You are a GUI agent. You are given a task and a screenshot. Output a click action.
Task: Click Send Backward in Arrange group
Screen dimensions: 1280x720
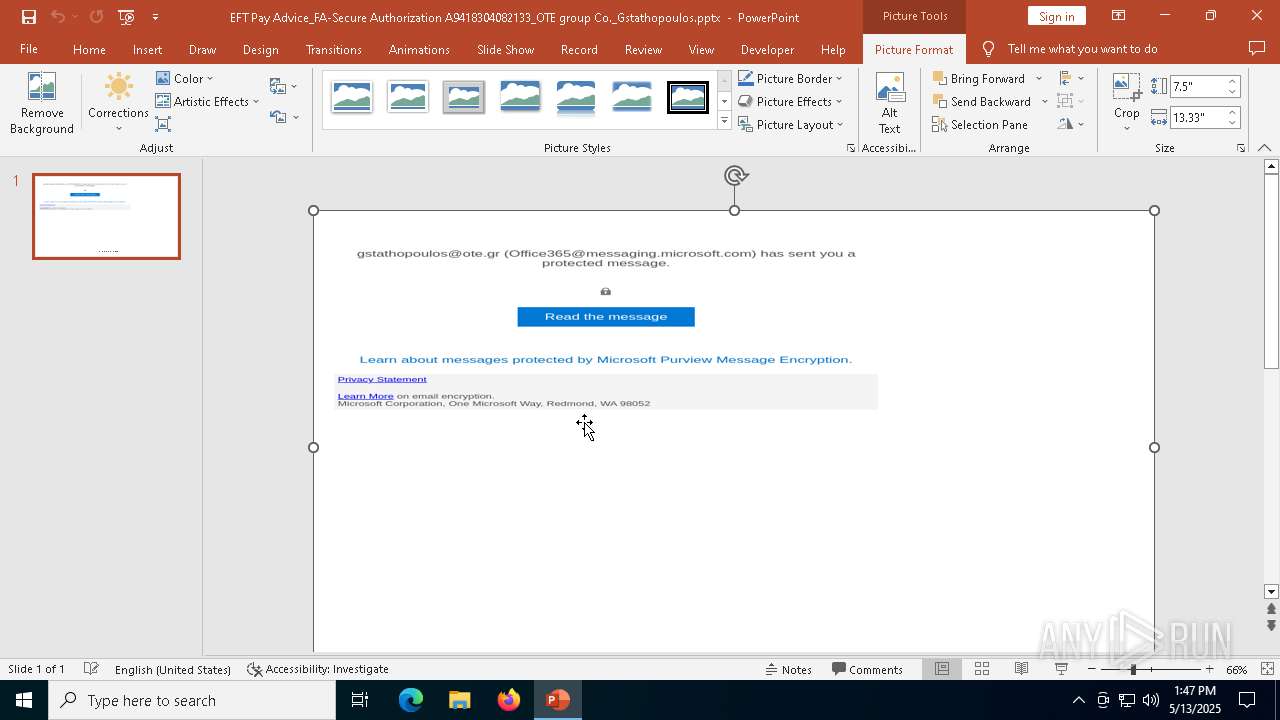(x=981, y=101)
